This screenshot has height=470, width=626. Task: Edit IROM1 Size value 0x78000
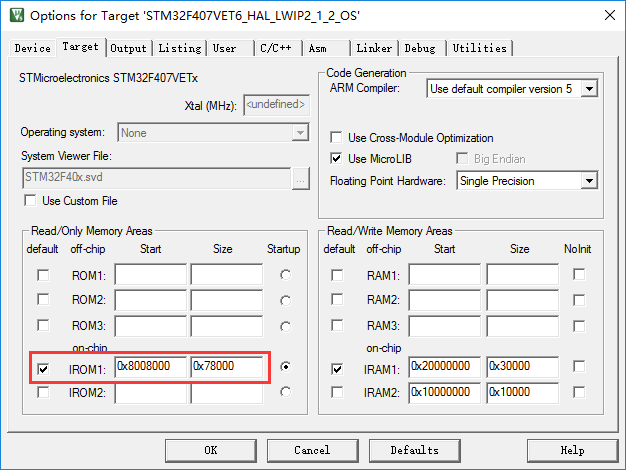coord(227,367)
